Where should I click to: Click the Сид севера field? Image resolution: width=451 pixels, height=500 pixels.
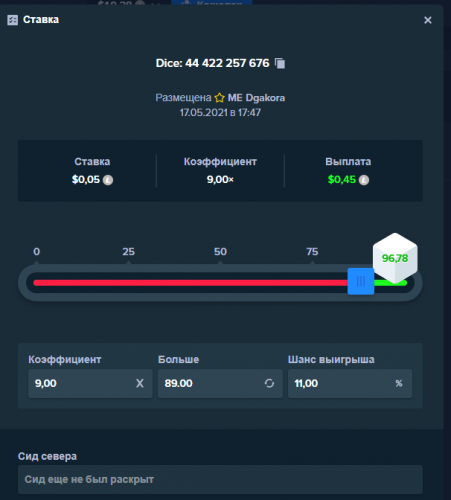pos(220,479)
